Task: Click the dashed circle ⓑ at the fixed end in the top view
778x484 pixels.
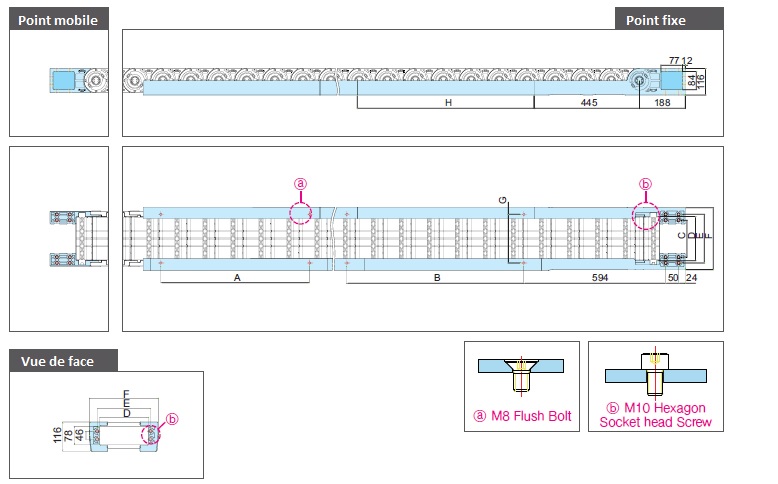Action: coord(645,212)
